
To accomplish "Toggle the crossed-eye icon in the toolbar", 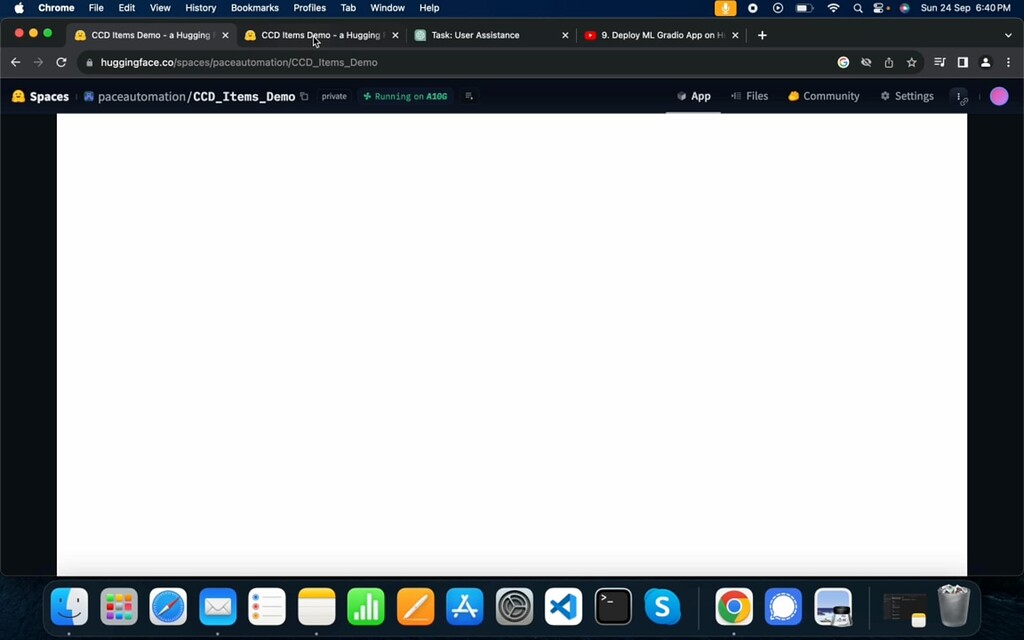I will point(866,62).
